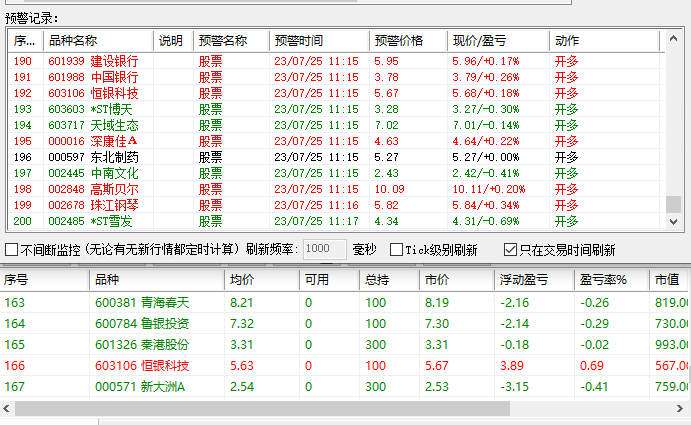Click 开多 action in row 196

coord(566,157)
